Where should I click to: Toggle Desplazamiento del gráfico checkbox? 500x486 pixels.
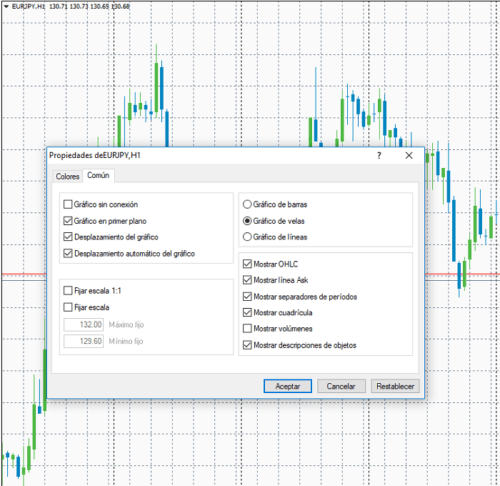(68, 237)
